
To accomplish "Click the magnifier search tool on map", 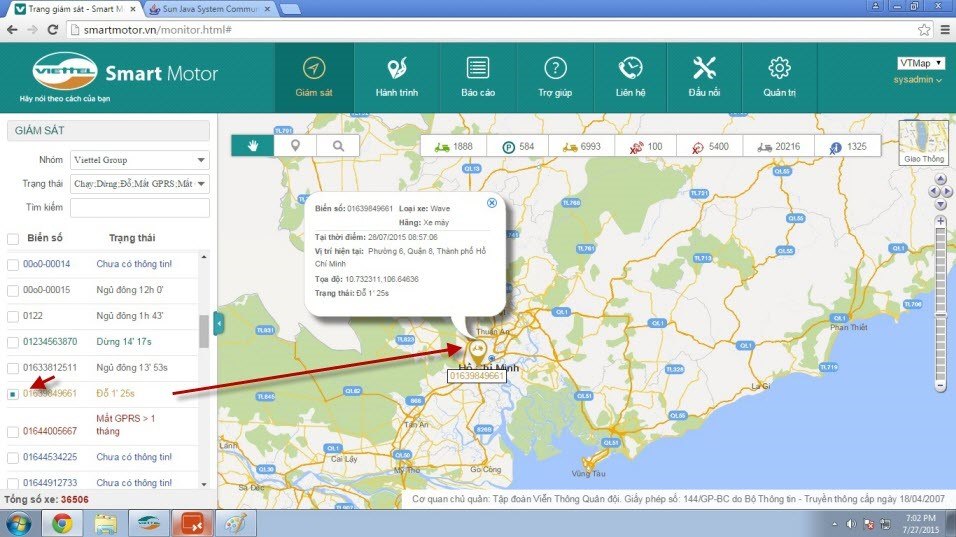I will [339, 146].
